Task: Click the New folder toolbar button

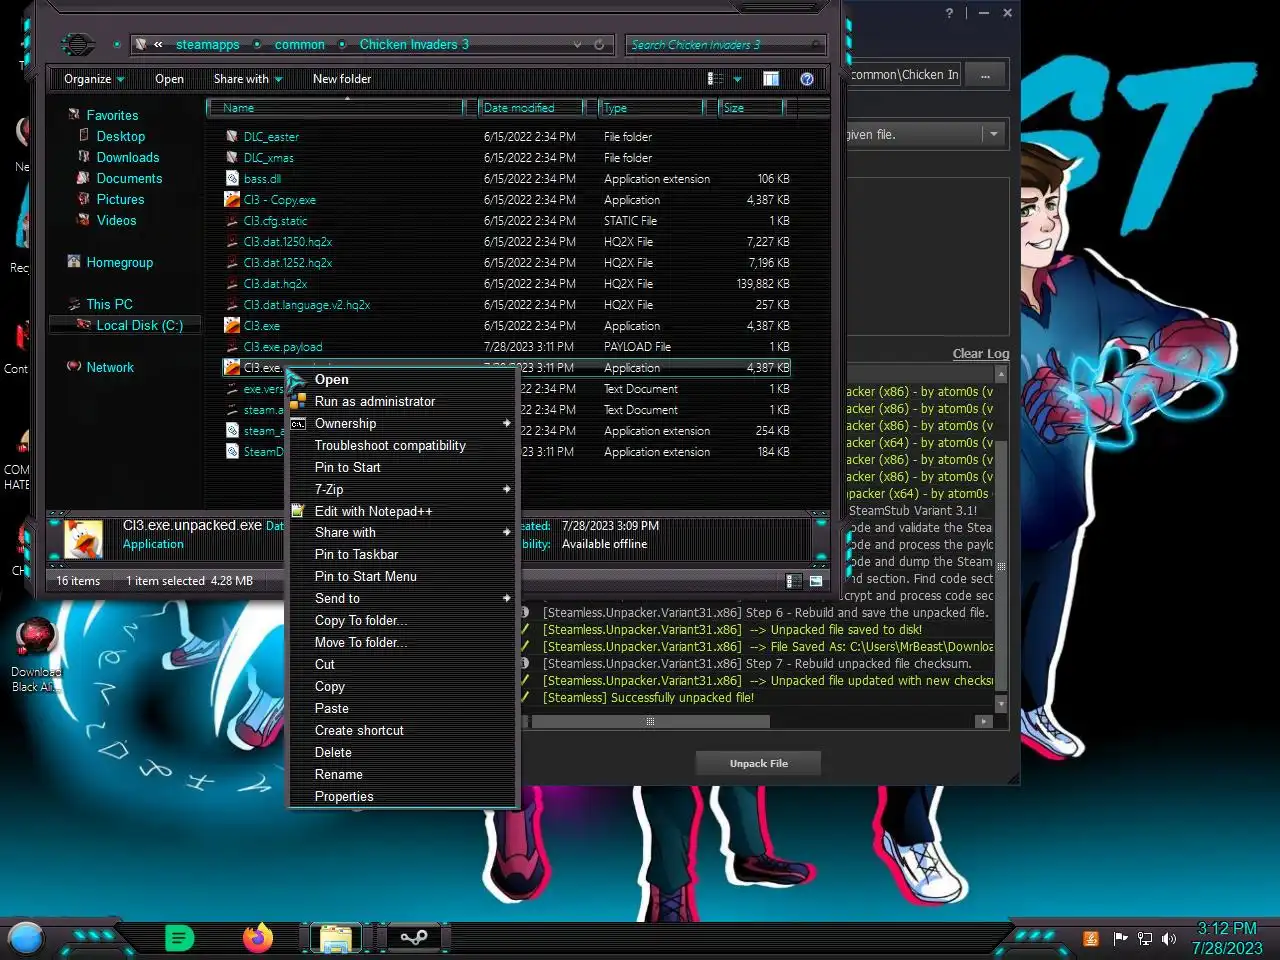Action: pyautogui.click(x=342, y=79)
